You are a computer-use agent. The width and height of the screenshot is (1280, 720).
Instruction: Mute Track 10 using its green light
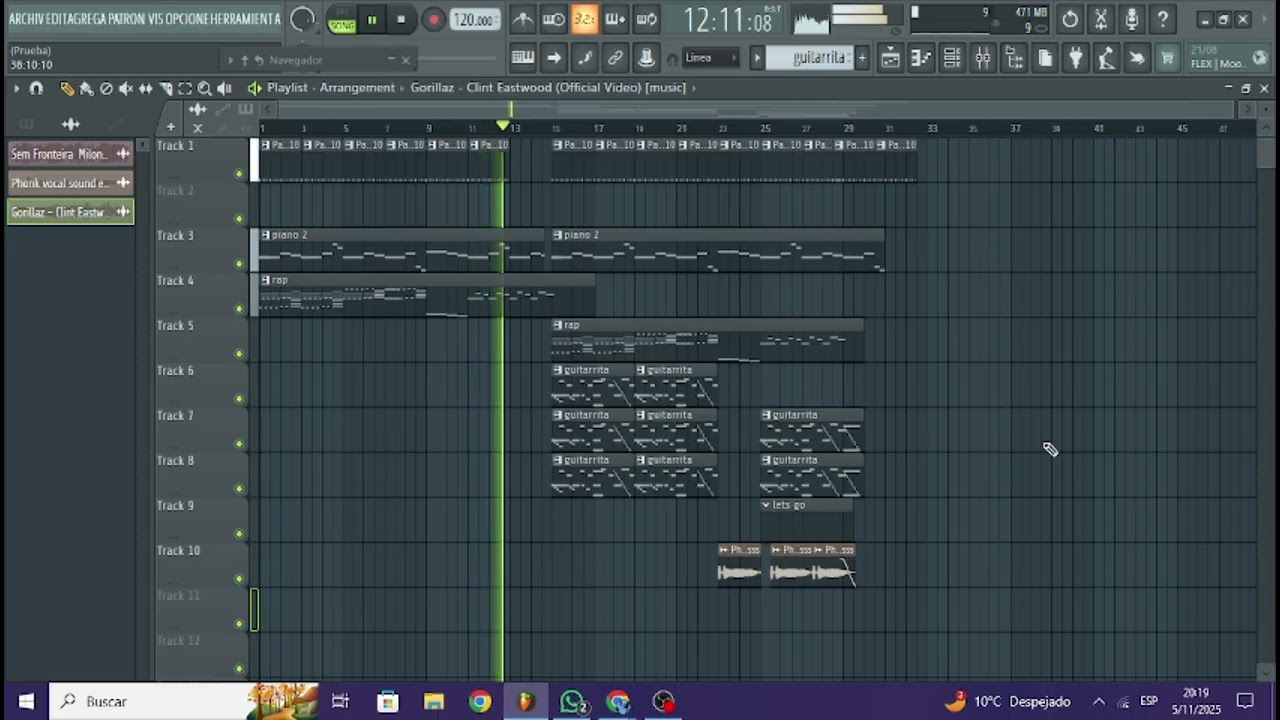(239, 579)
